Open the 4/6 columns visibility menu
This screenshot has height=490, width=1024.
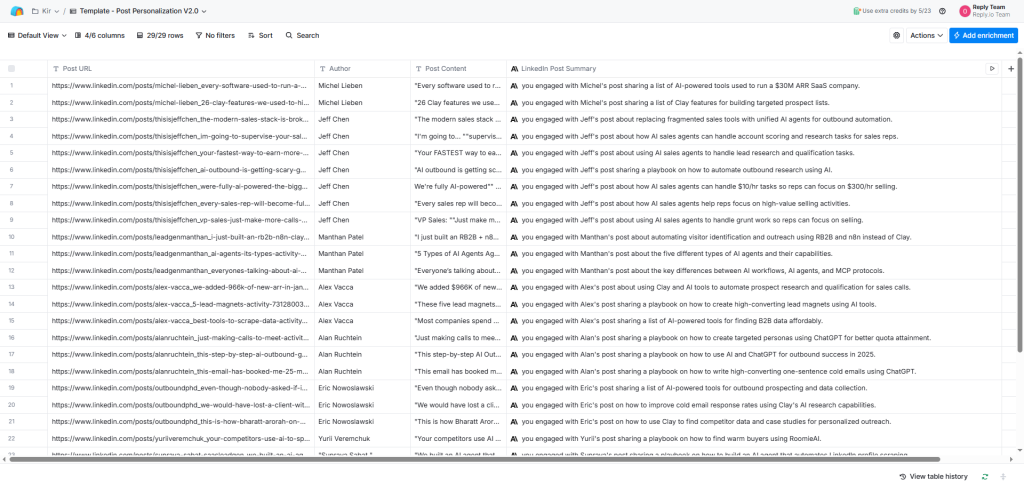99,35
